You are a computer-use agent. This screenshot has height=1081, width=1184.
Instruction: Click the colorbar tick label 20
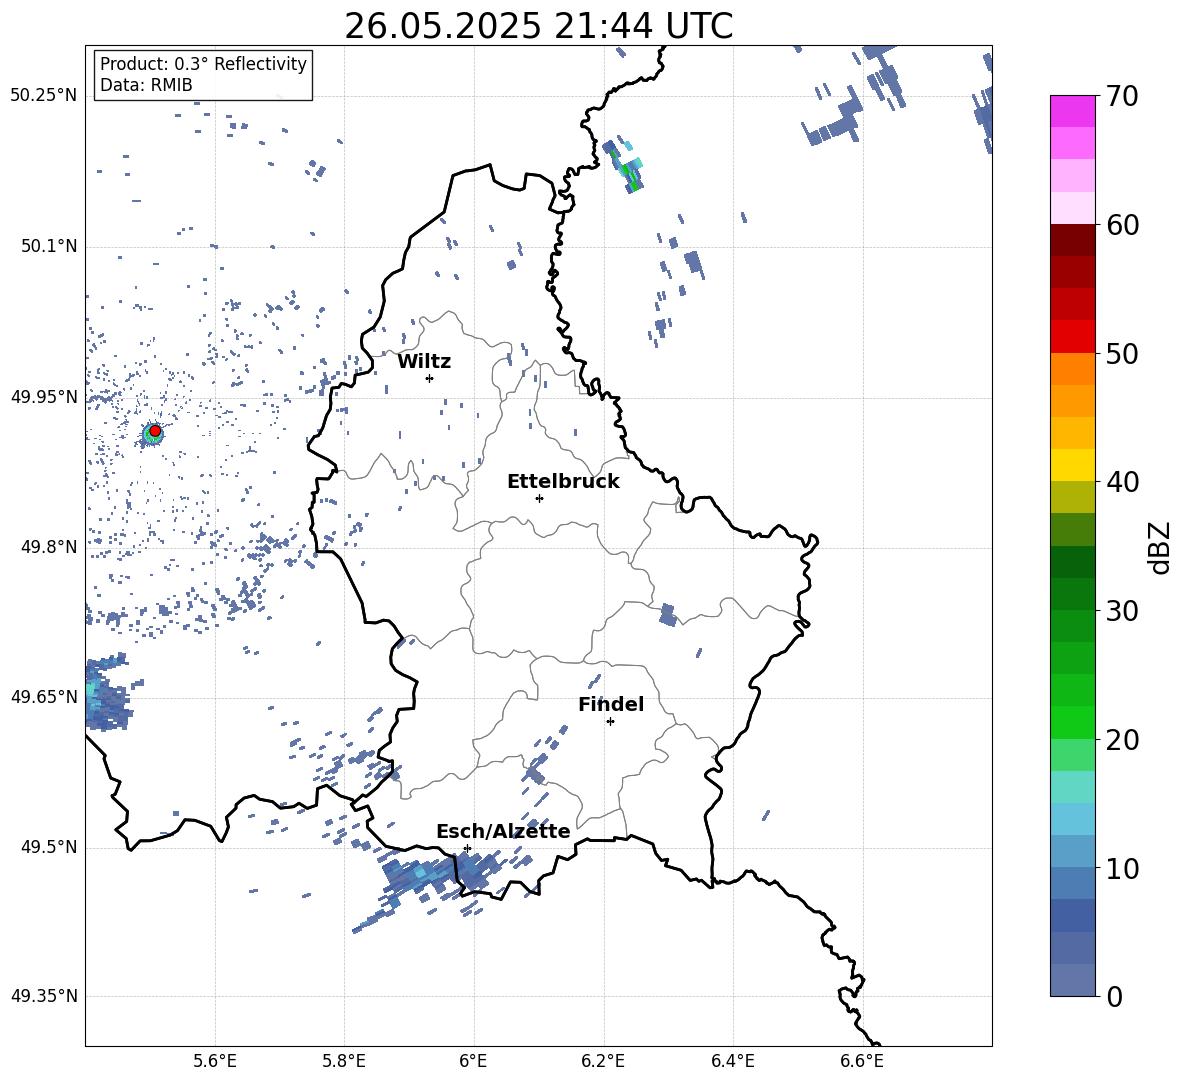1122,740
